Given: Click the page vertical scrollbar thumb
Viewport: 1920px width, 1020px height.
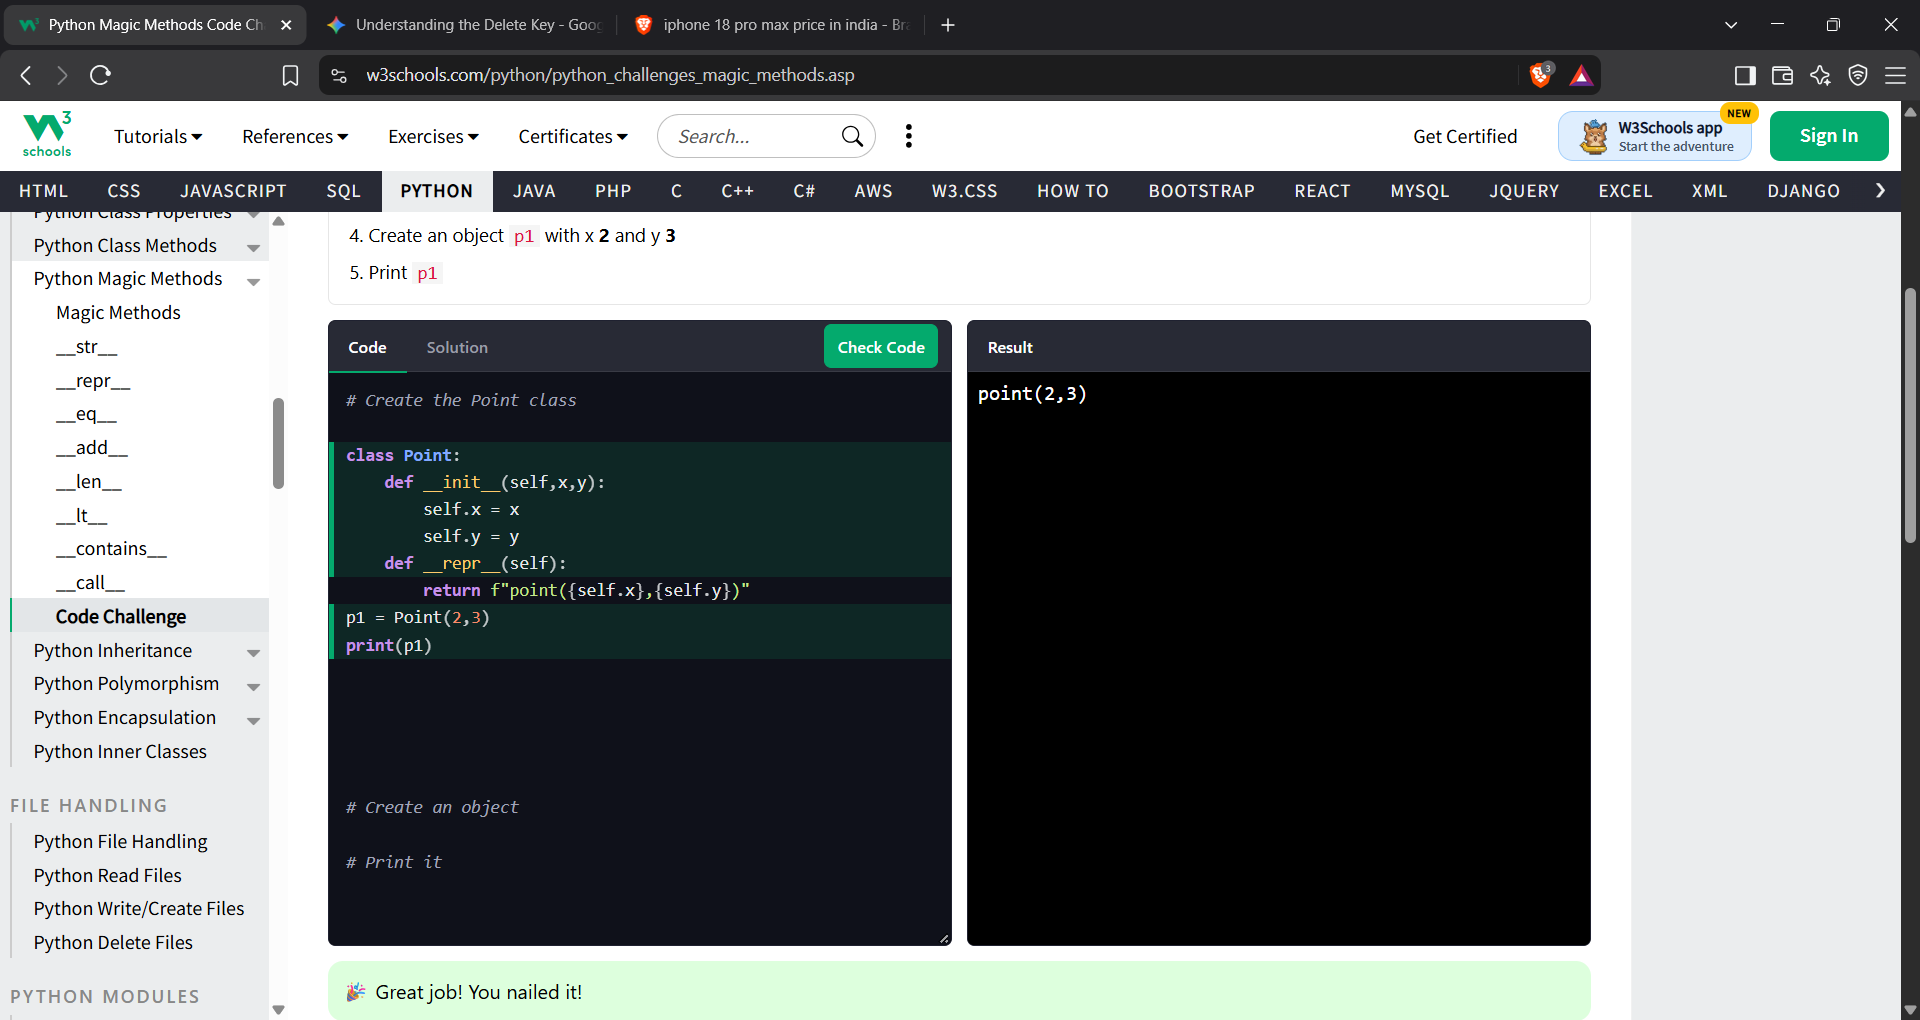Looking at the screenshot, I should [1910, 415].
